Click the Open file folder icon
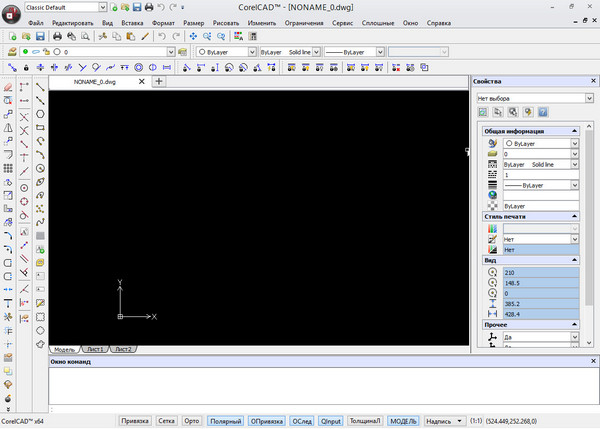Screen dimensions: 600x429 [x=26, y=36]
